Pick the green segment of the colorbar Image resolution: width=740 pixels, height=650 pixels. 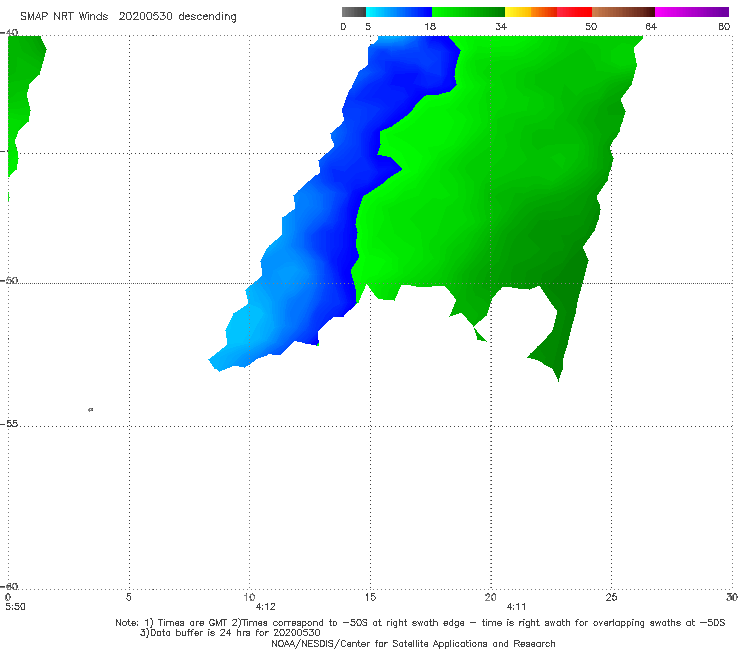[468, 12]
